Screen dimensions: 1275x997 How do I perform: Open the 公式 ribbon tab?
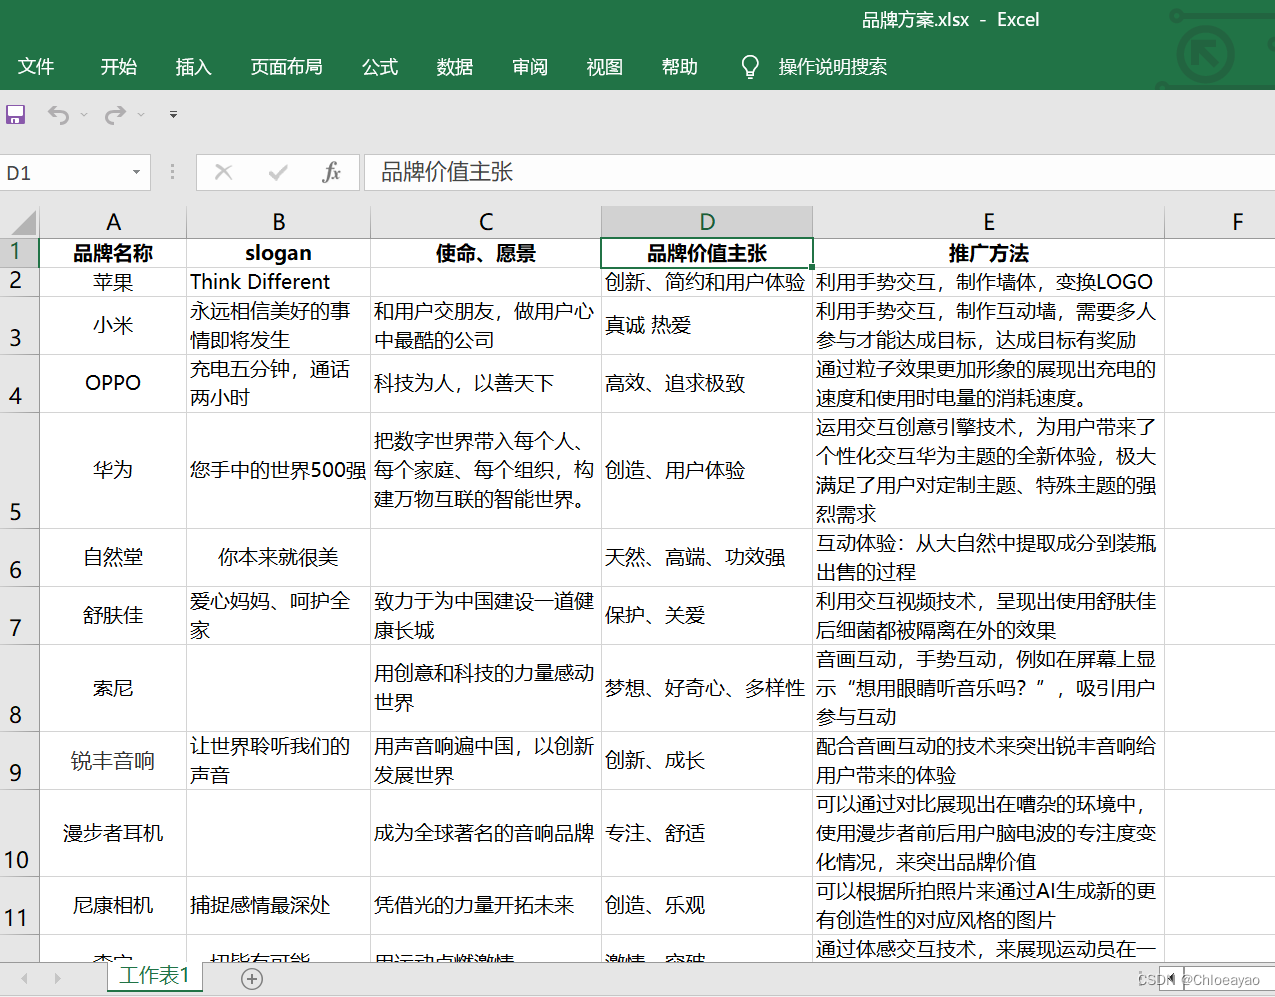pyautogui.click(x=380, y=67)
